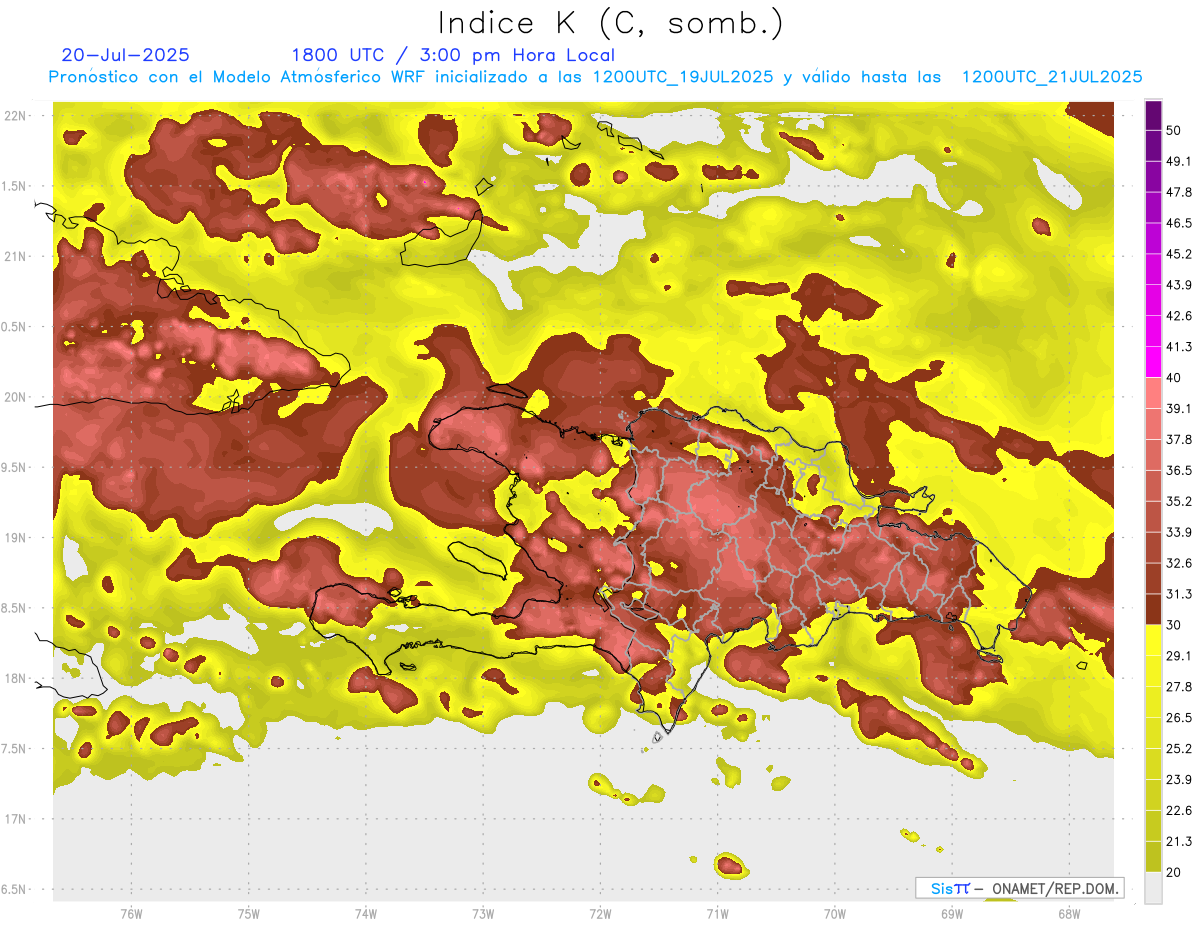
Task: Click the '46.5' colorbar value
Action: 1179,223
